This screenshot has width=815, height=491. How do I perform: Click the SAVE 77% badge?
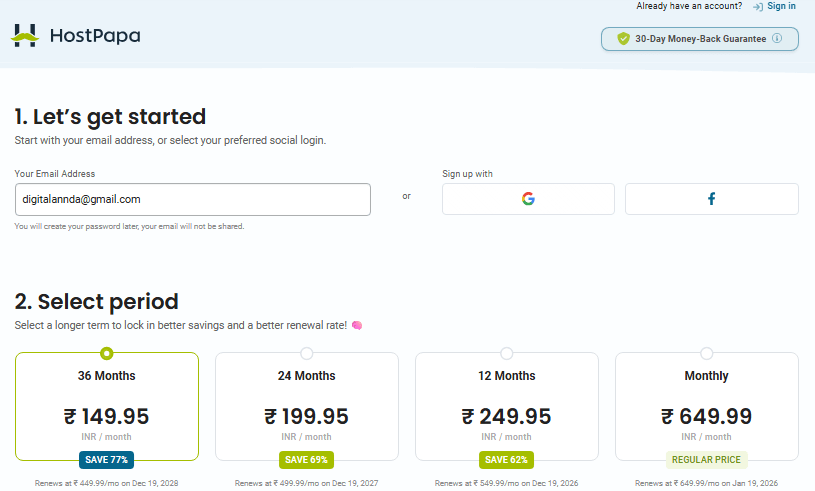coord(106,460)
